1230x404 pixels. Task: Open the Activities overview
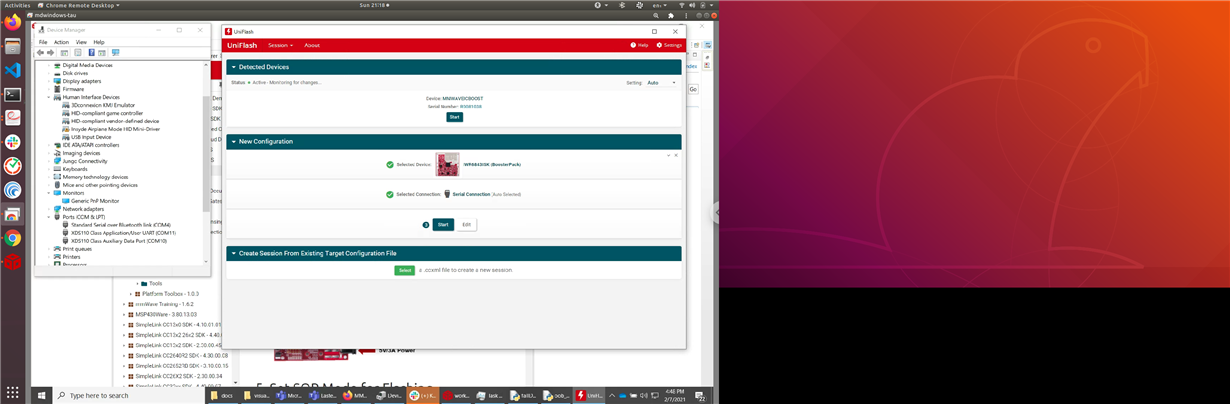pyautogui.click(x=18, y=5)
